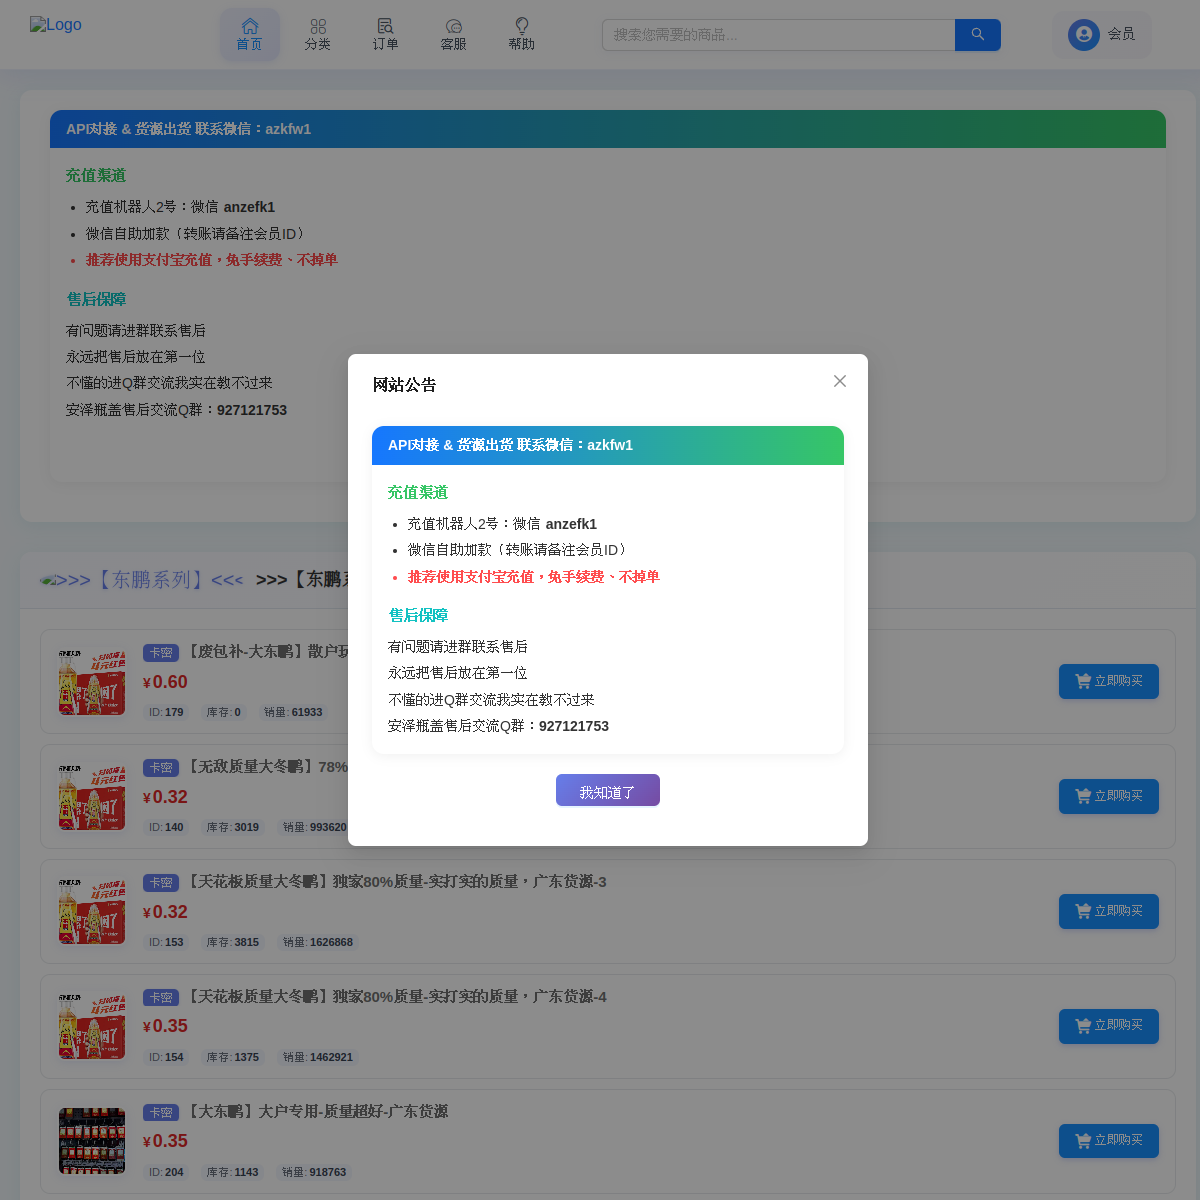
Task: Click 卡密 tag on 大户专用 row
Action: click(x=161, y=1113)
